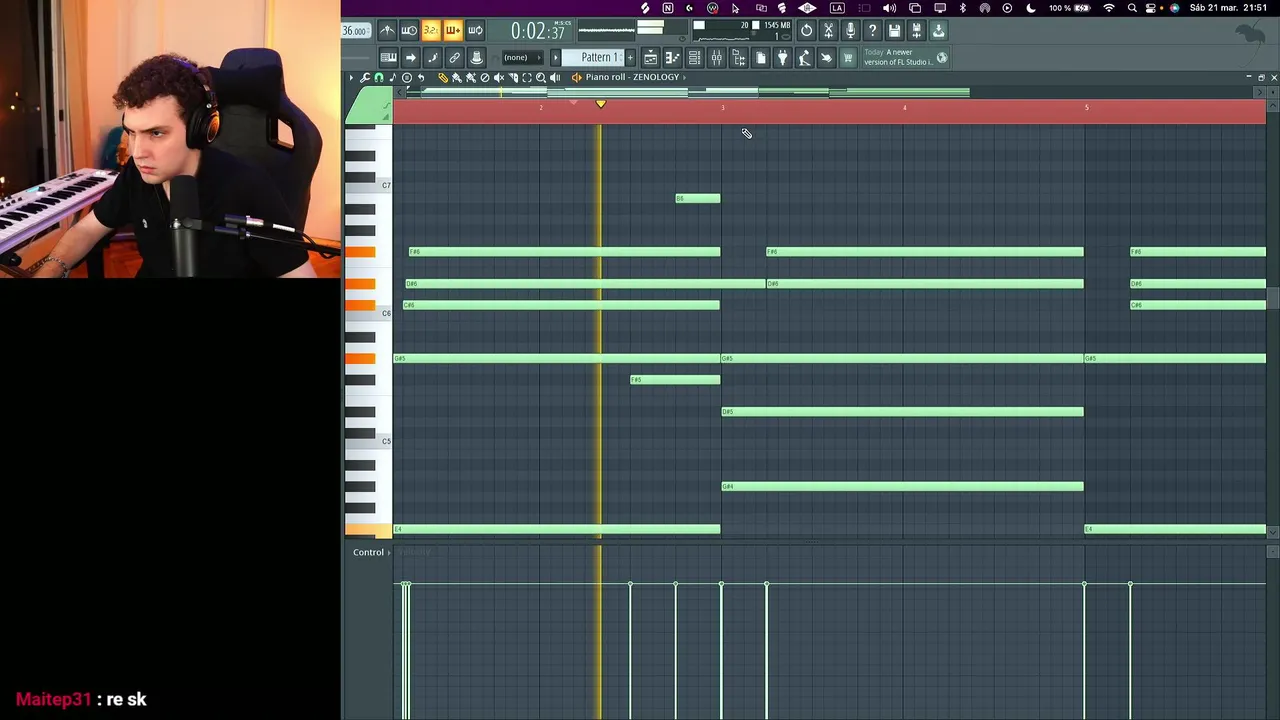Open the Piano roll window icon
Viewport: 1280px width, 720px height.
click(x=672, y=58)
